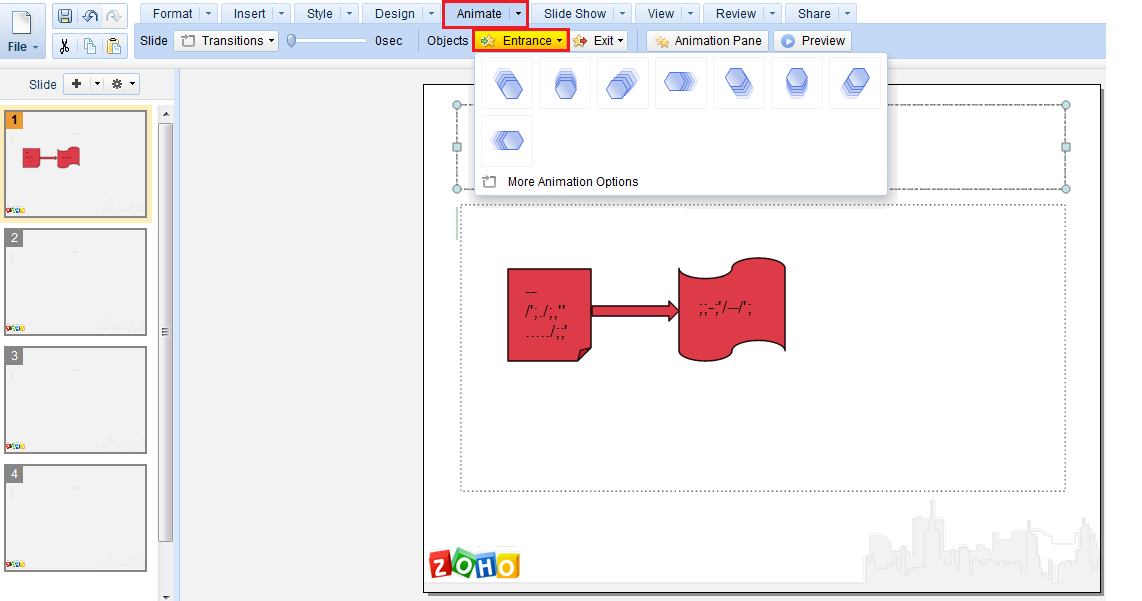Click the "0sec" duration value
1142x601 pixels.
(388, 41)
